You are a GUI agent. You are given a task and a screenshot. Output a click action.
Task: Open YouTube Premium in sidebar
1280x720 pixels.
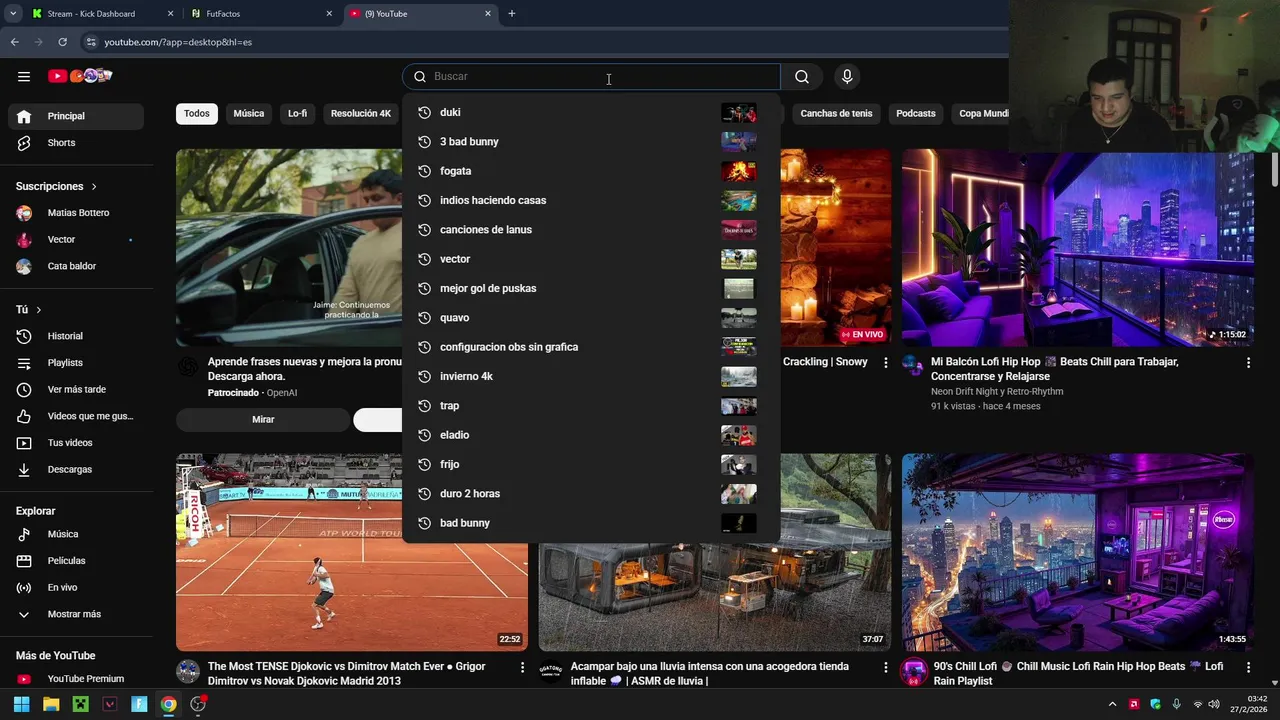pos(76,679)
